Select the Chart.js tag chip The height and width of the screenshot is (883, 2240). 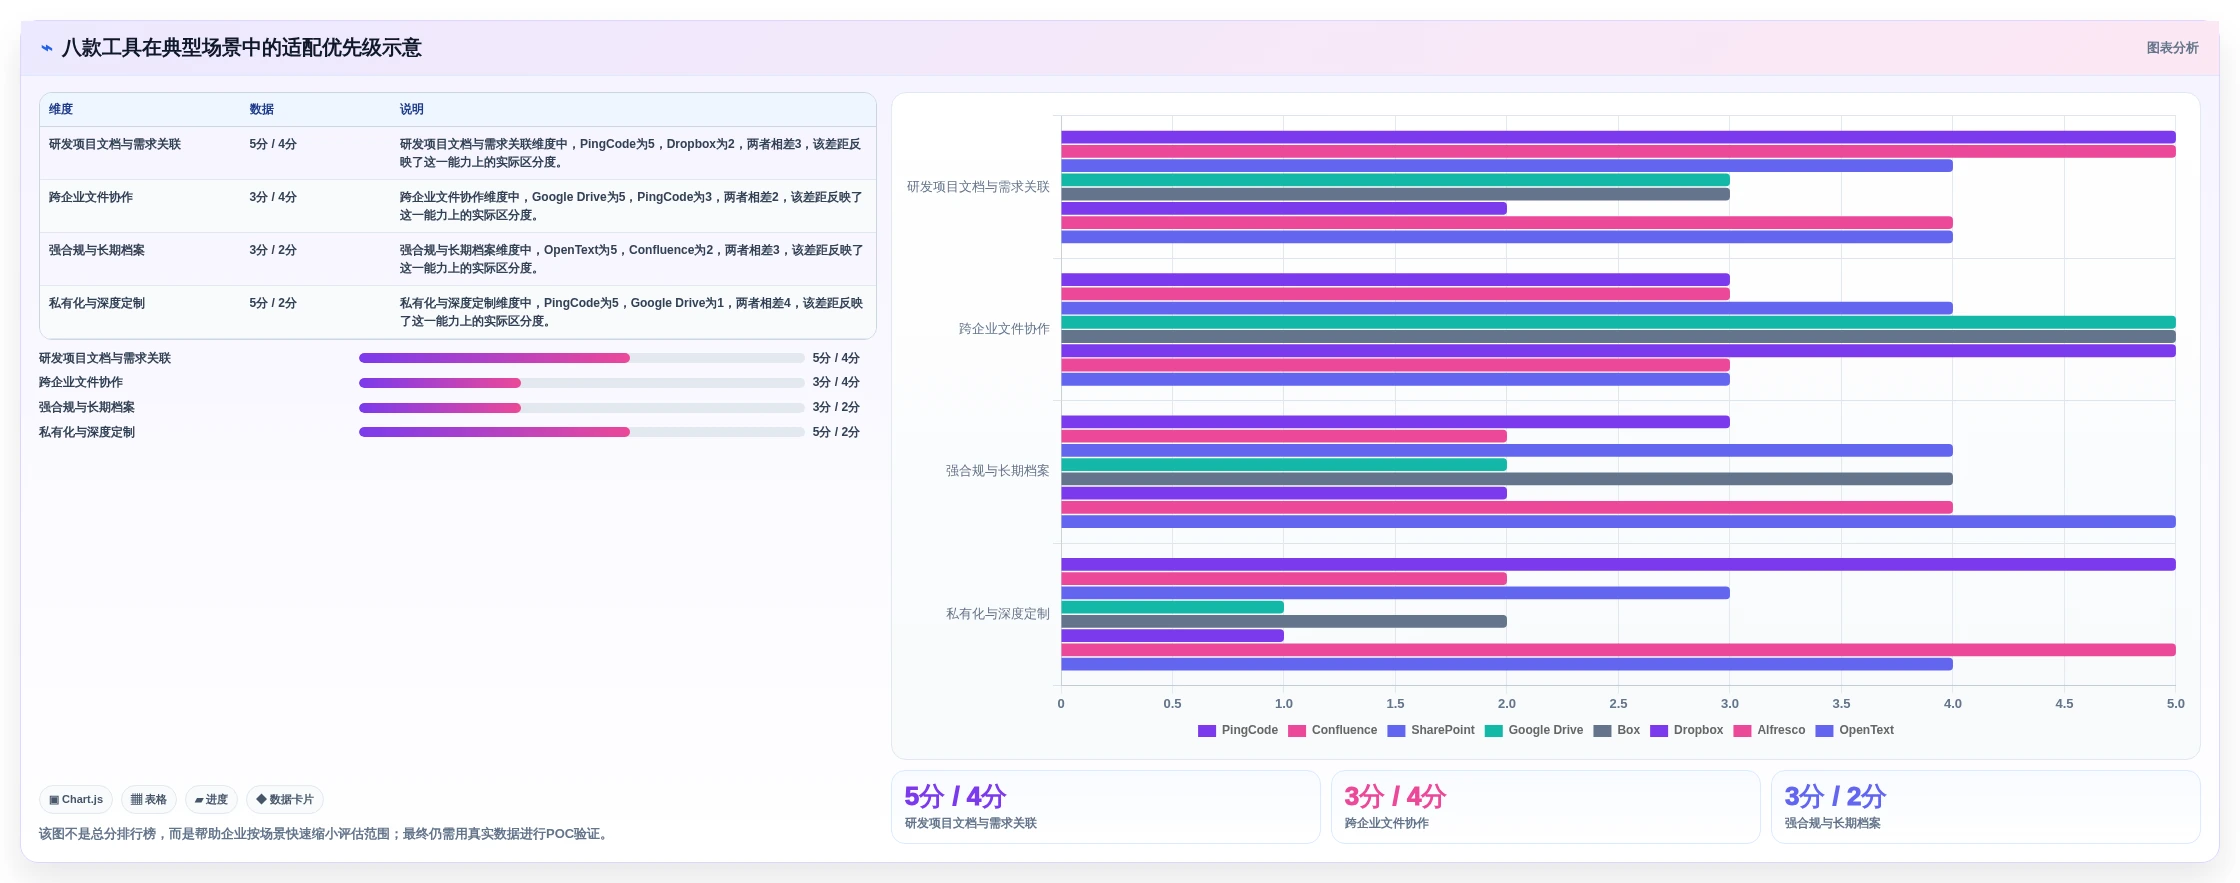tap(76, 800)
